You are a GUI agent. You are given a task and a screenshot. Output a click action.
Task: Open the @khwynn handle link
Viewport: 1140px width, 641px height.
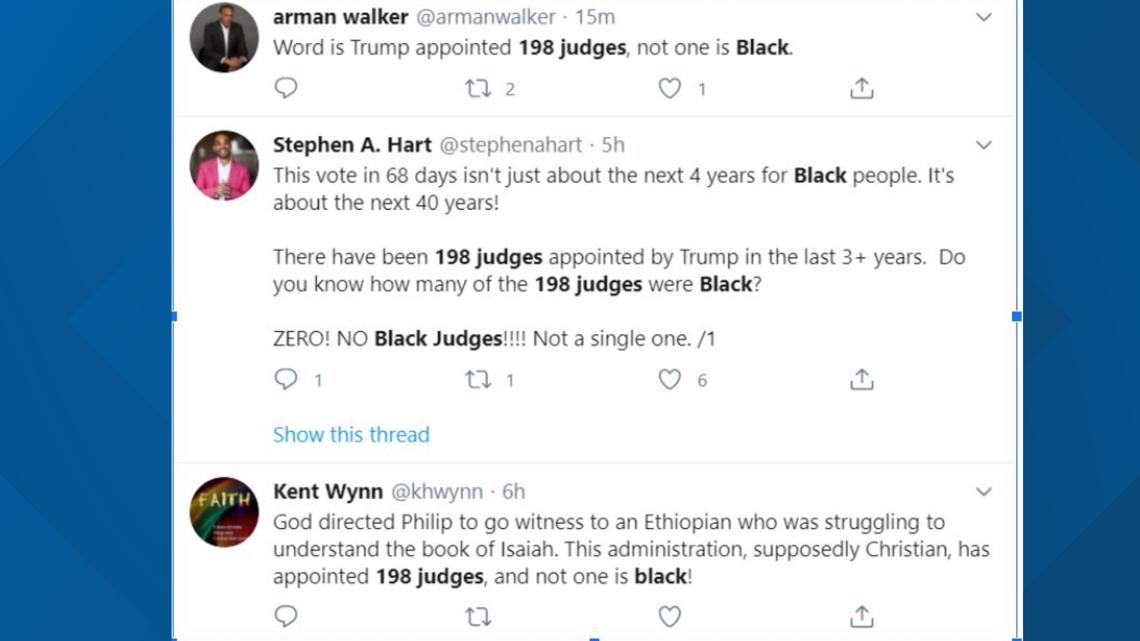tap(437, 491)
